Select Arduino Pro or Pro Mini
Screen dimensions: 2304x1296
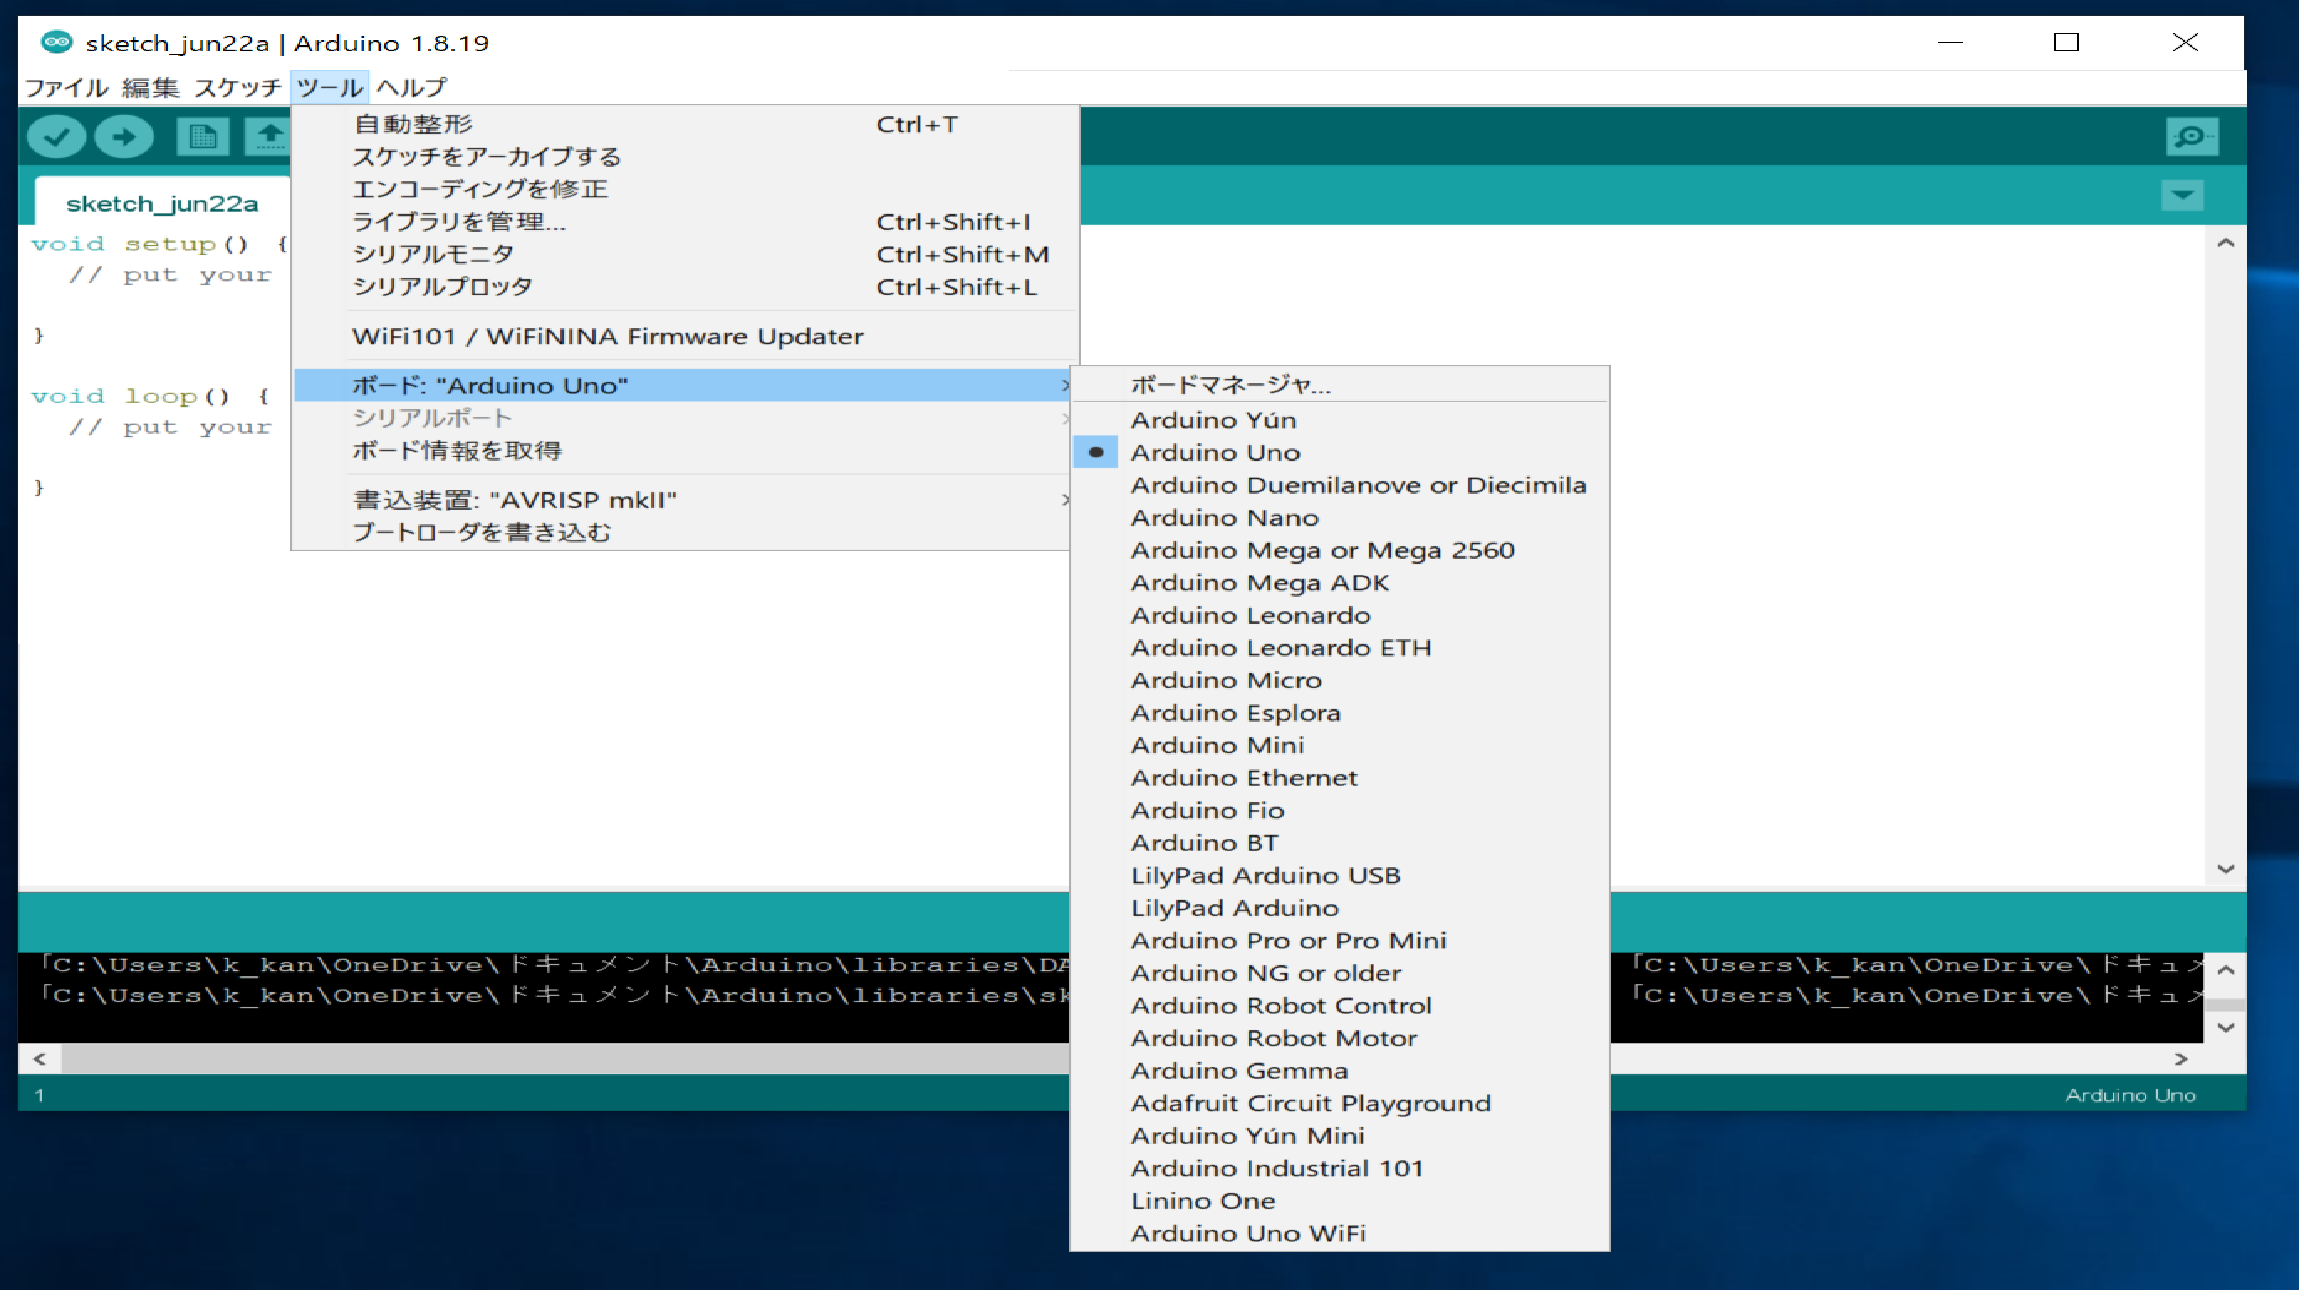coord(1340,941)
